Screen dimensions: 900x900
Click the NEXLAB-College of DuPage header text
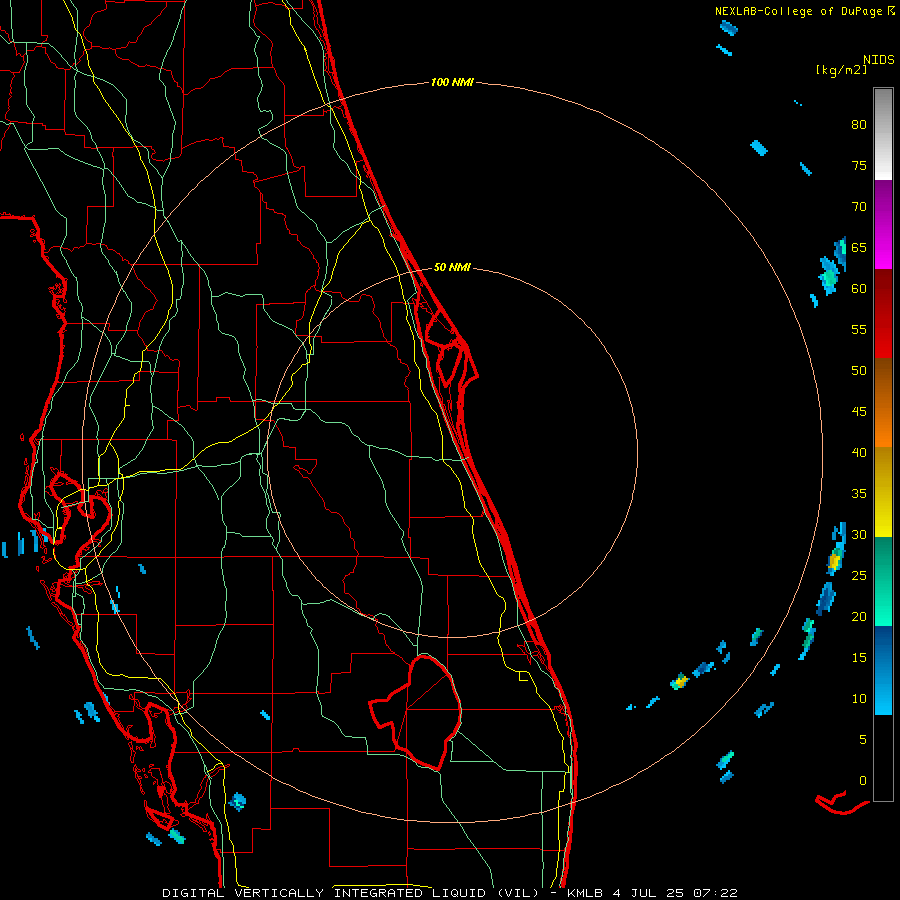click(x=798, y=11)
